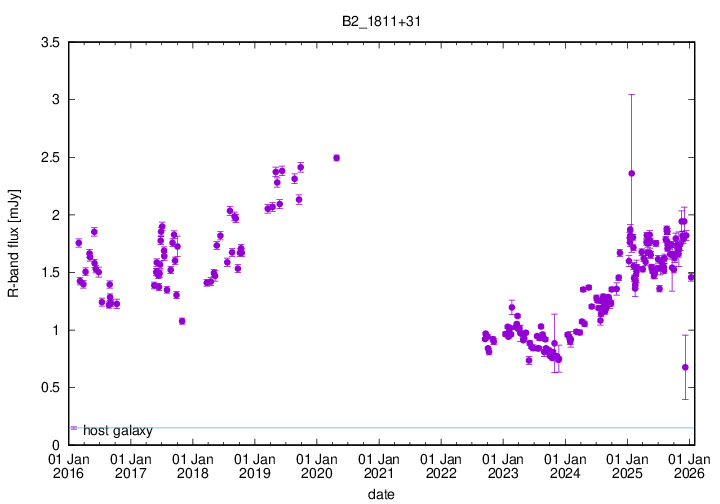
Task: Click the 01 Jan 2022 tick label
Action: pyautogui.click(x=441, y=466)
